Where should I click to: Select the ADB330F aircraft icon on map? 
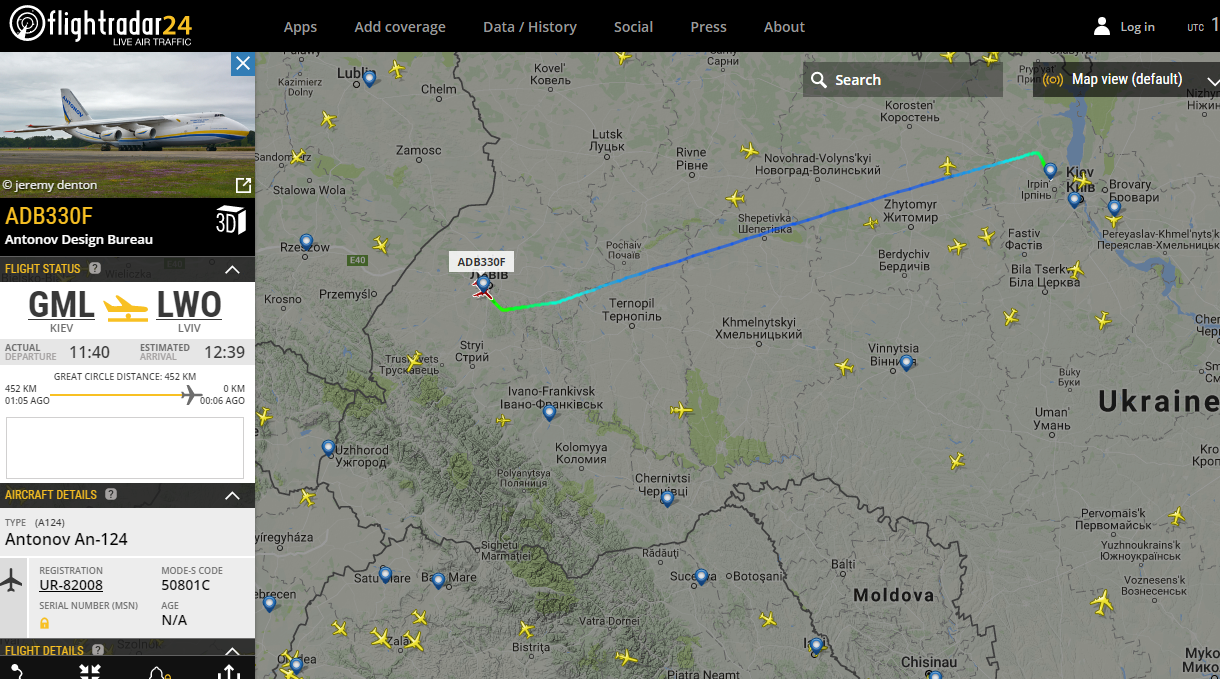(x=483, y=290)
